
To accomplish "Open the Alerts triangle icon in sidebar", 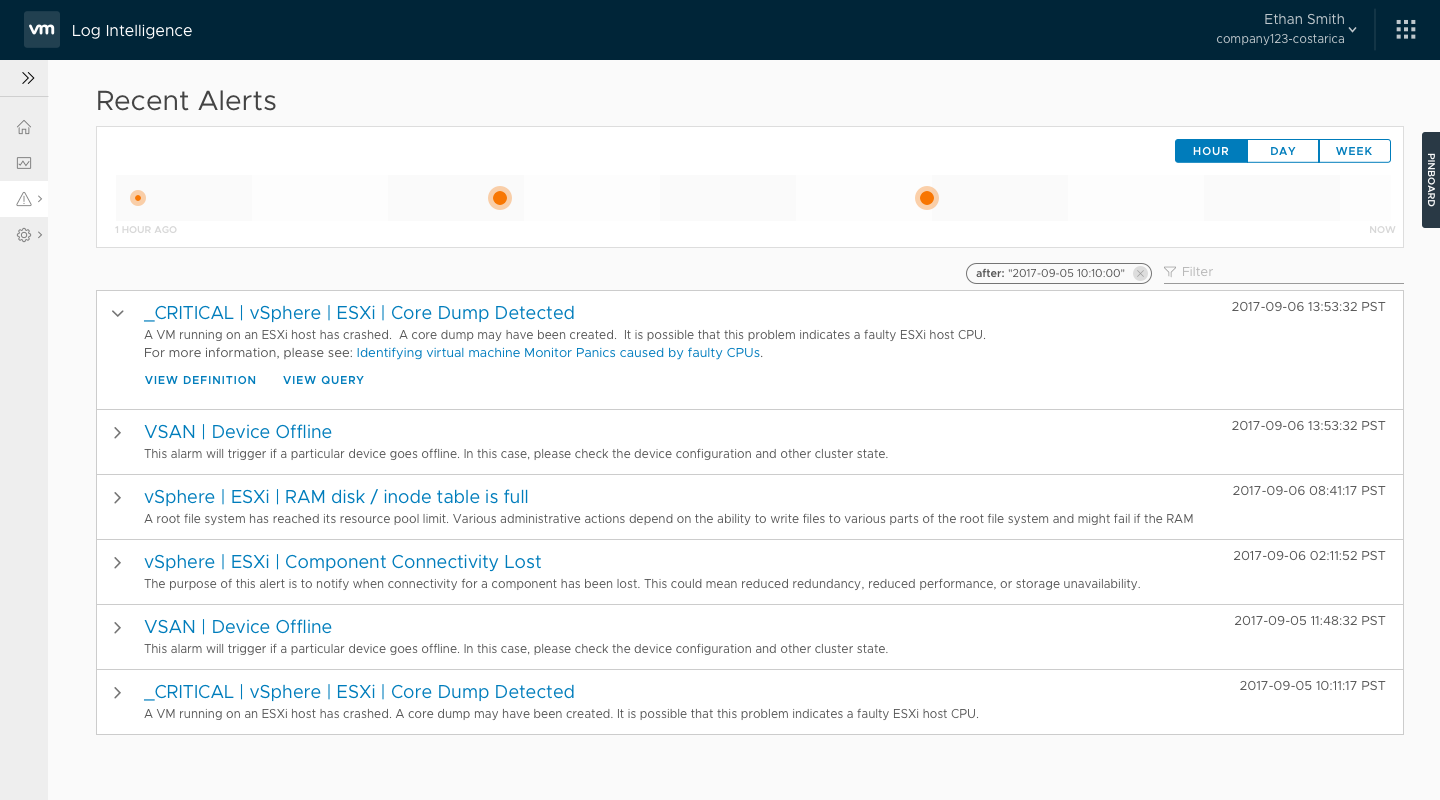I will pyautogui.click(x=24, y=199).
